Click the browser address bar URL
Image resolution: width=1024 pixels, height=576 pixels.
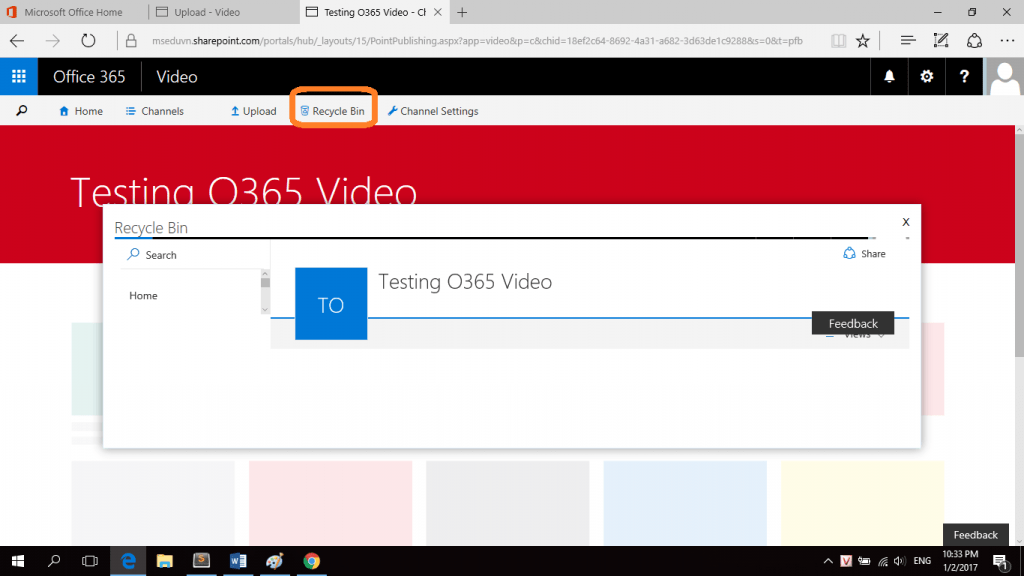[x=477, y=40]
